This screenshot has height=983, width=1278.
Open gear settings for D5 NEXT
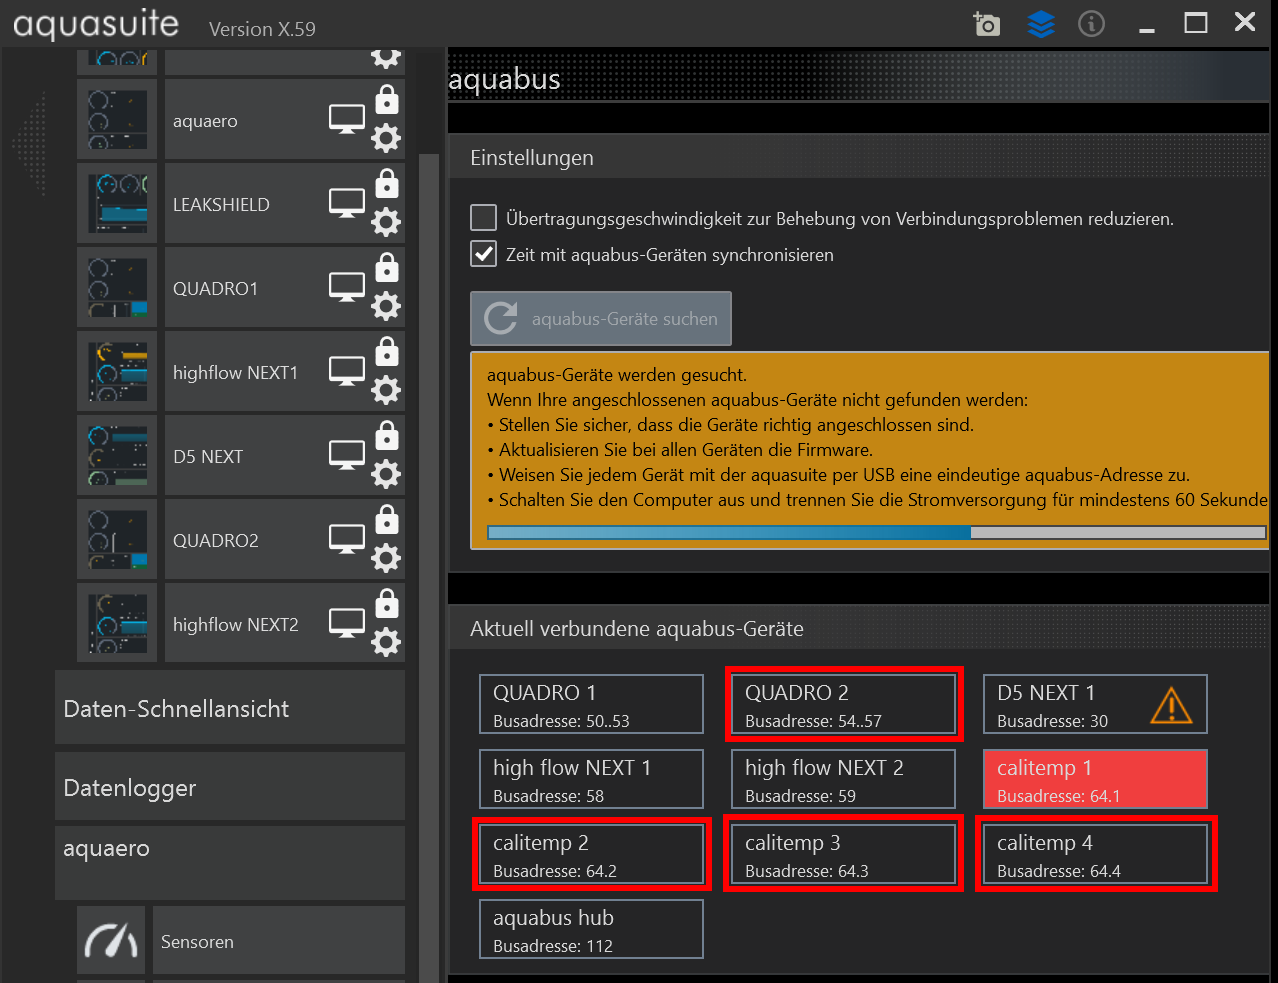pyautogui.click(x=386, y=474)
